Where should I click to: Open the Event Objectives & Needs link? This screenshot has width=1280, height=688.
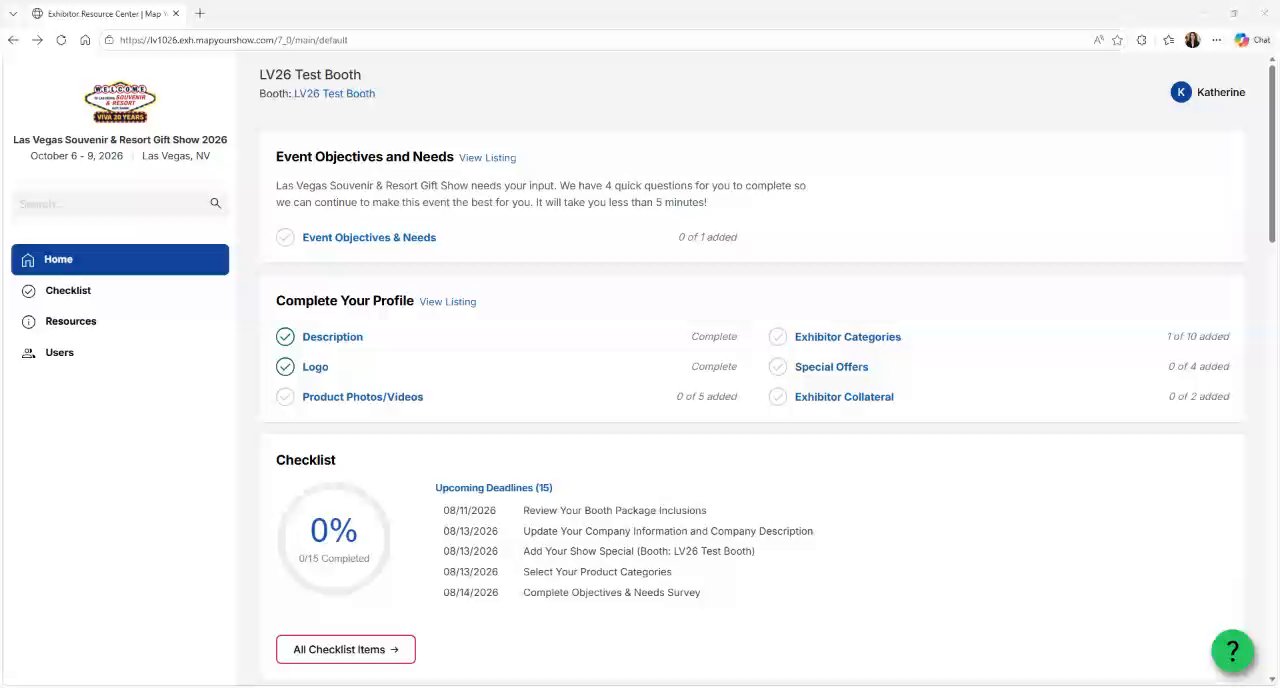coord(369,238)
